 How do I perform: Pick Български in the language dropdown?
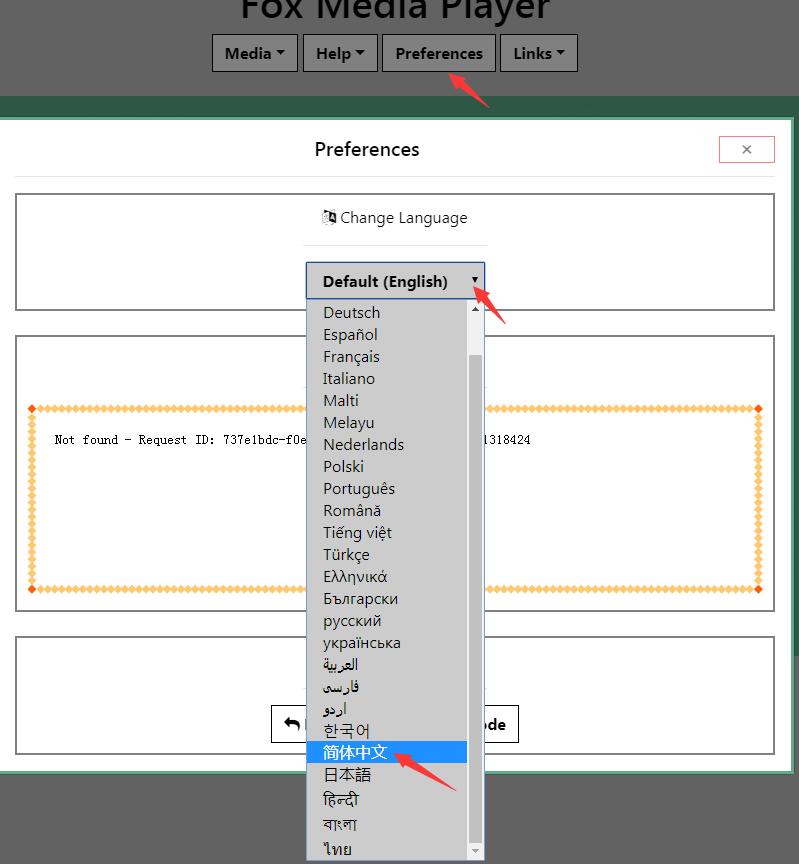click(x=386, y=599)
